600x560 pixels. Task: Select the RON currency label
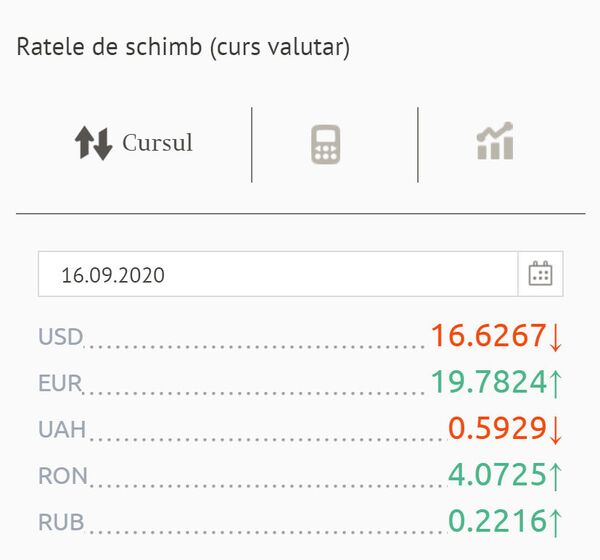point(63,476)
